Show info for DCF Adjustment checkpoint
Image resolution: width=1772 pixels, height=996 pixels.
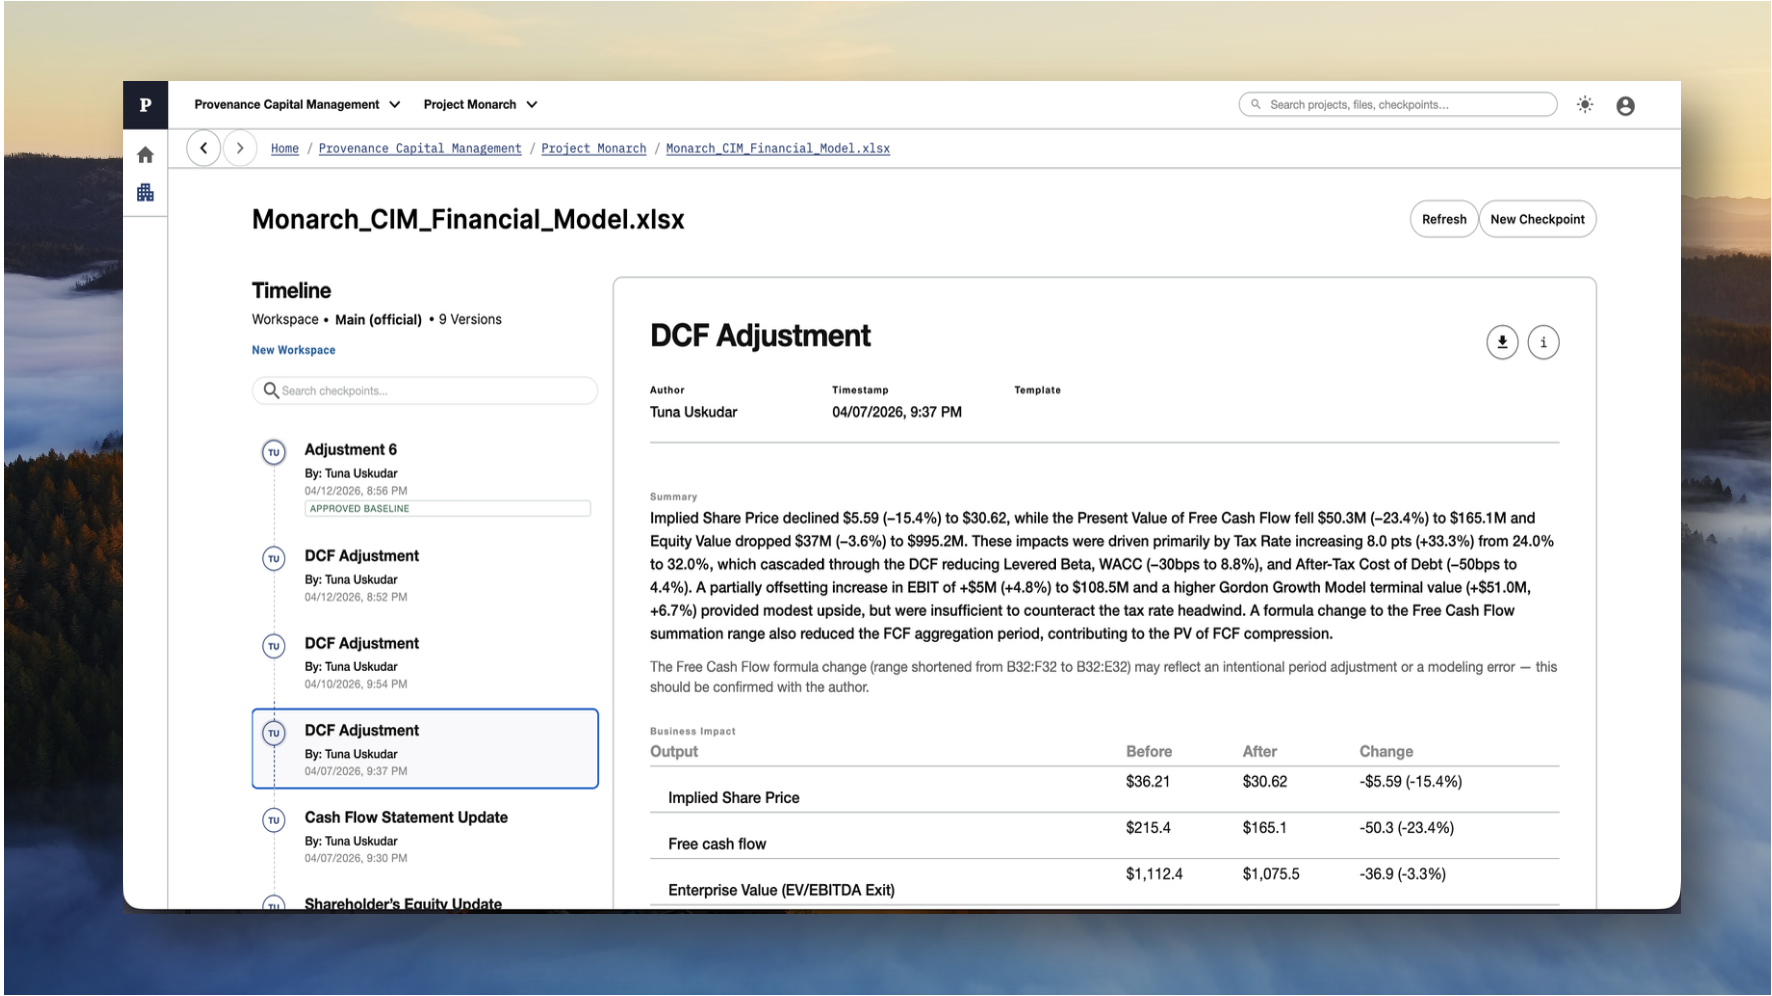[x=1543, y=342]
